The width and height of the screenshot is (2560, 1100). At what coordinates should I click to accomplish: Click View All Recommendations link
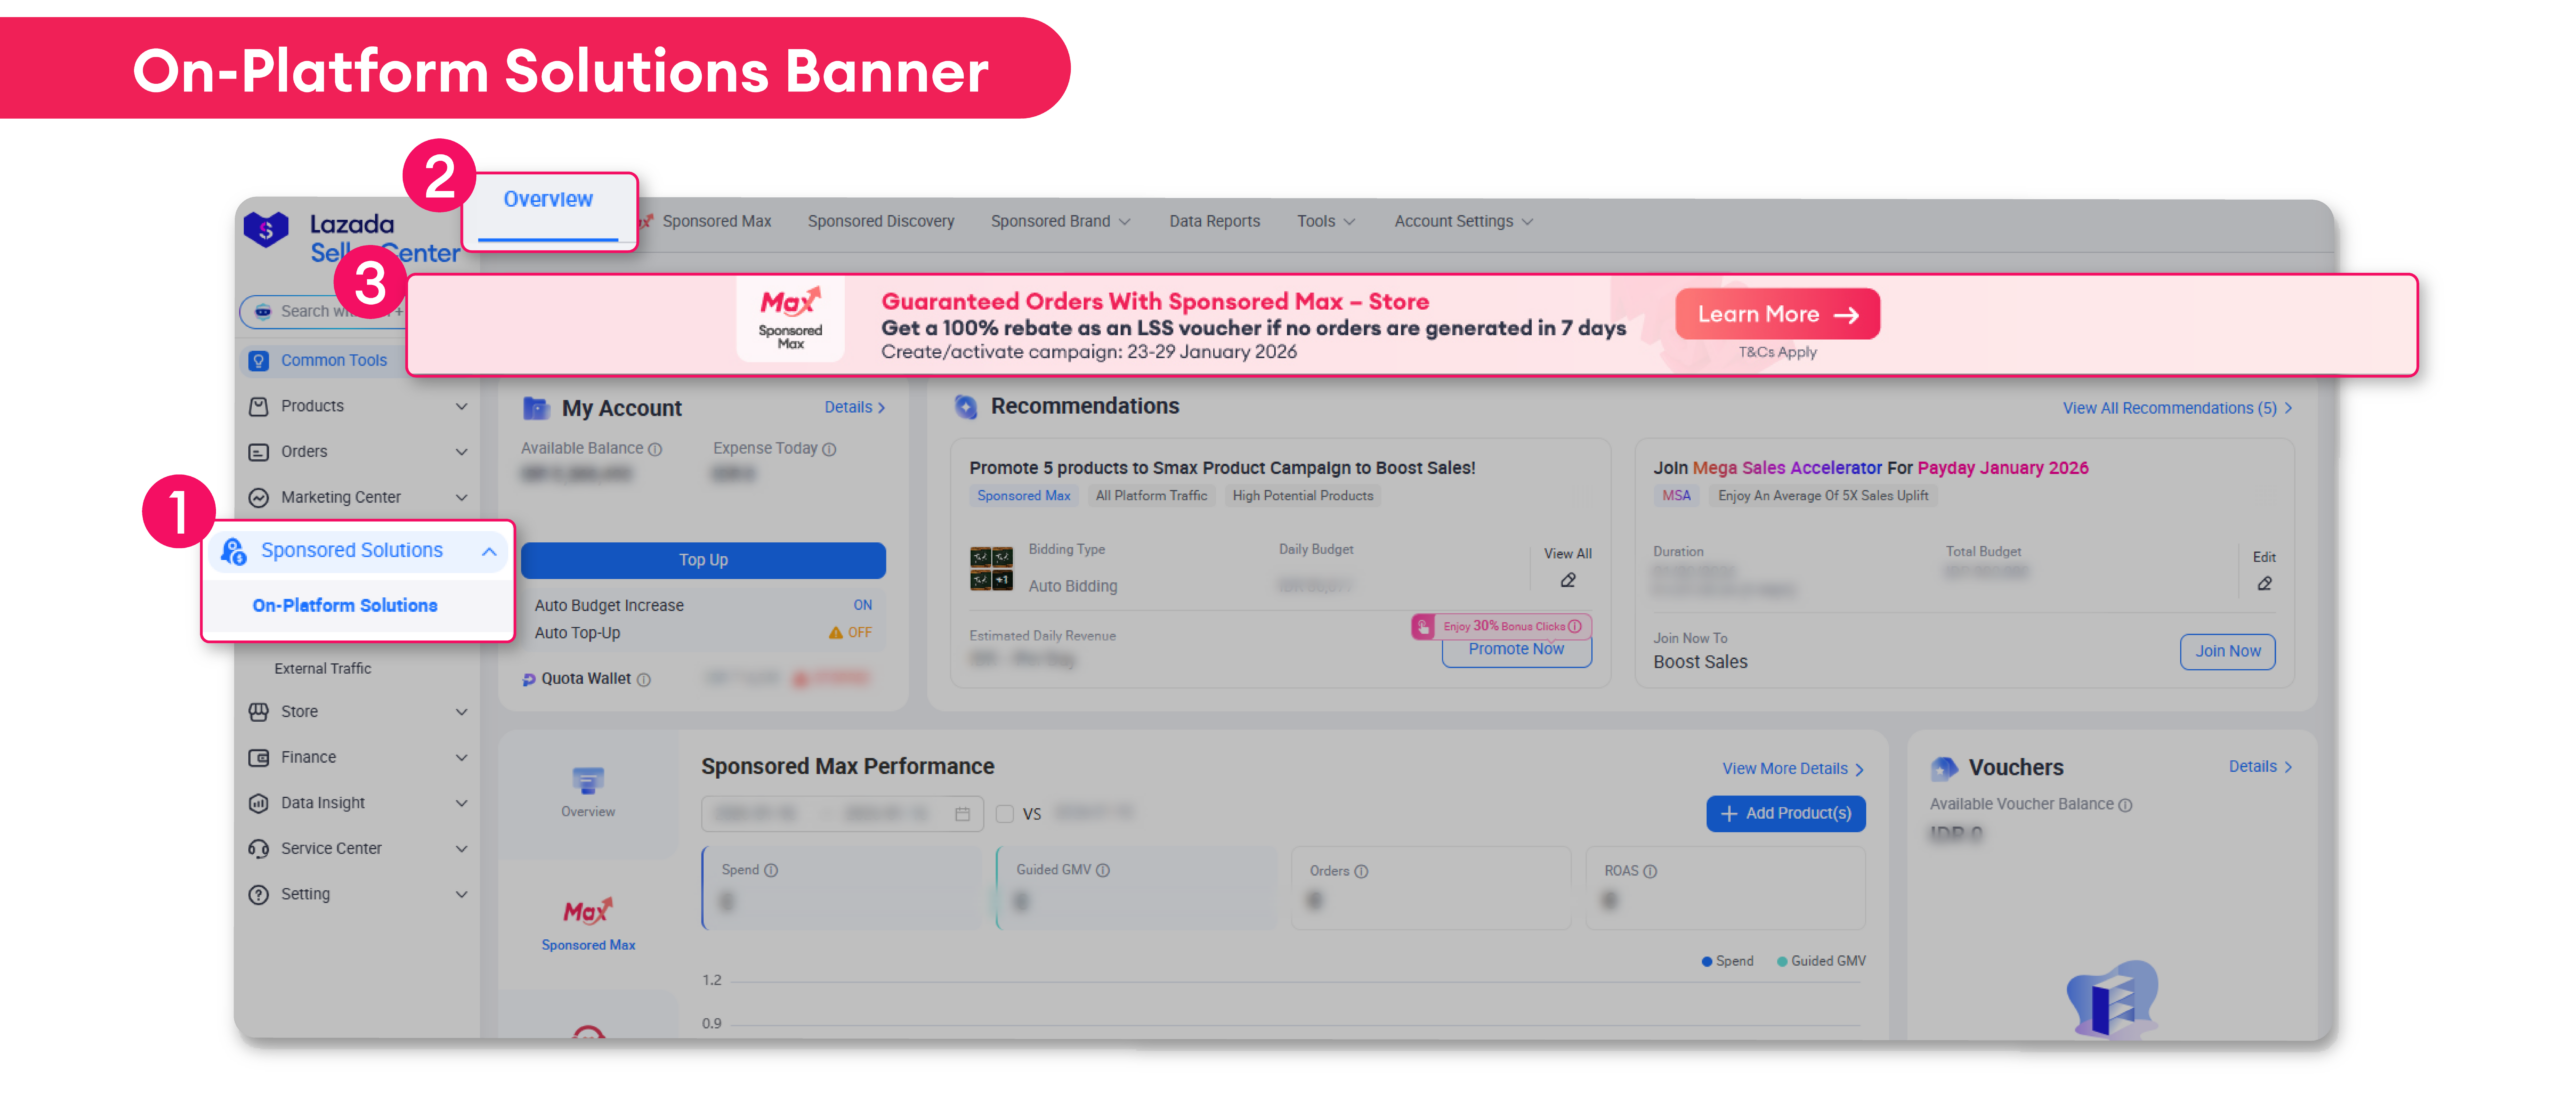[x=2176, y=408]
